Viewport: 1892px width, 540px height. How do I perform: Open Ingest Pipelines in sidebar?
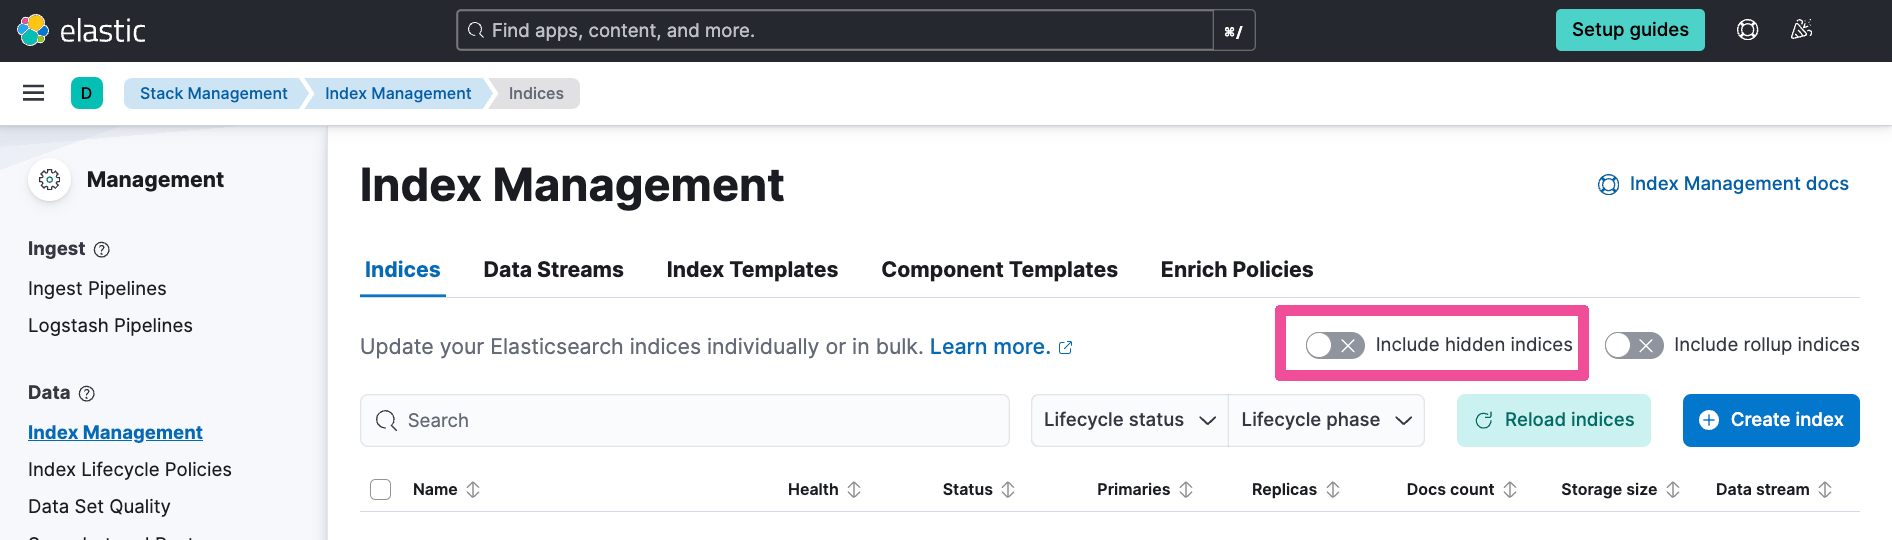(97, 289)
